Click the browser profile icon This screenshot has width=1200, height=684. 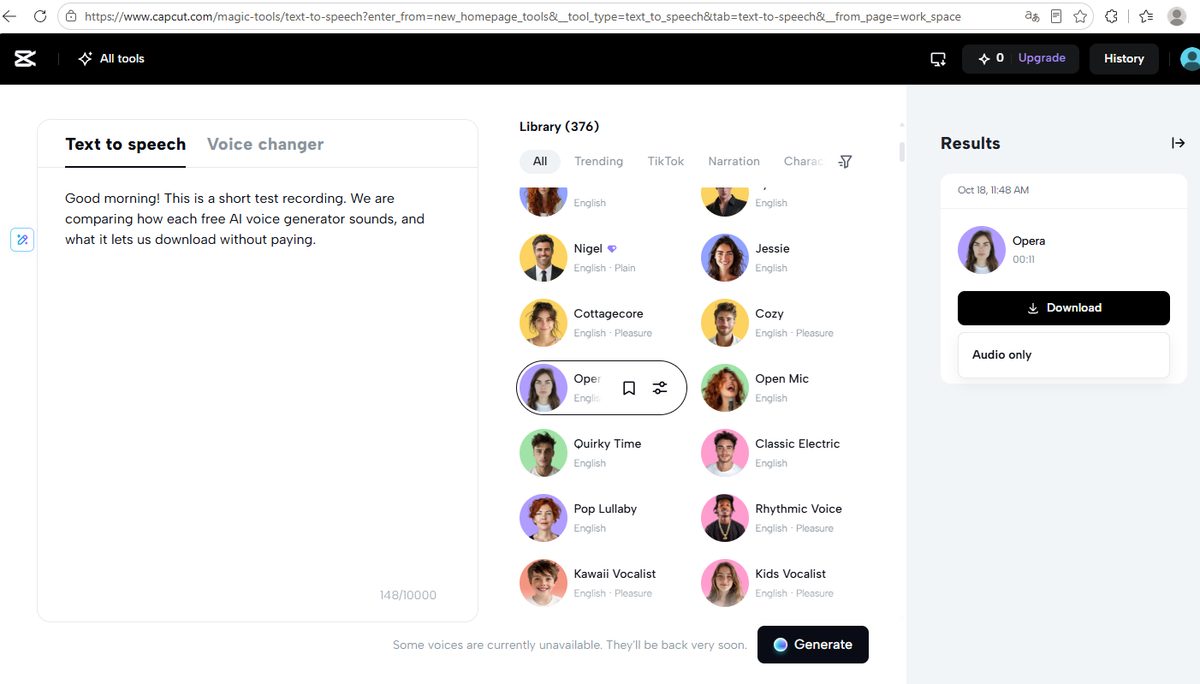pyautogui.click(x=1178, y=16)
